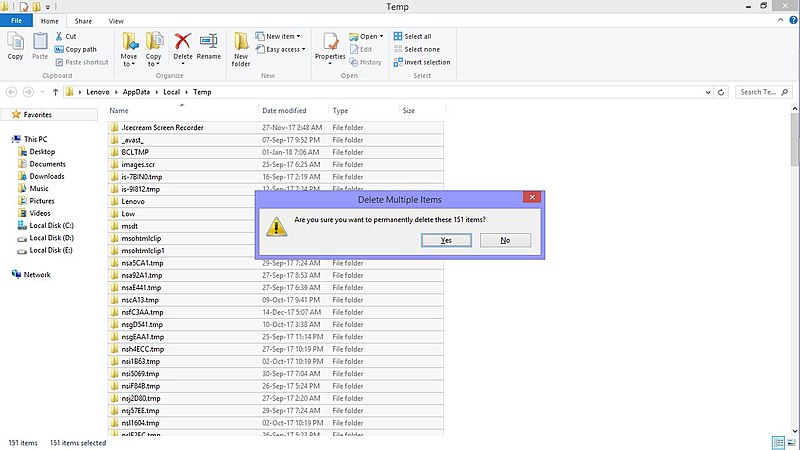Switch to large icons view in status bar

coord(791,442)
